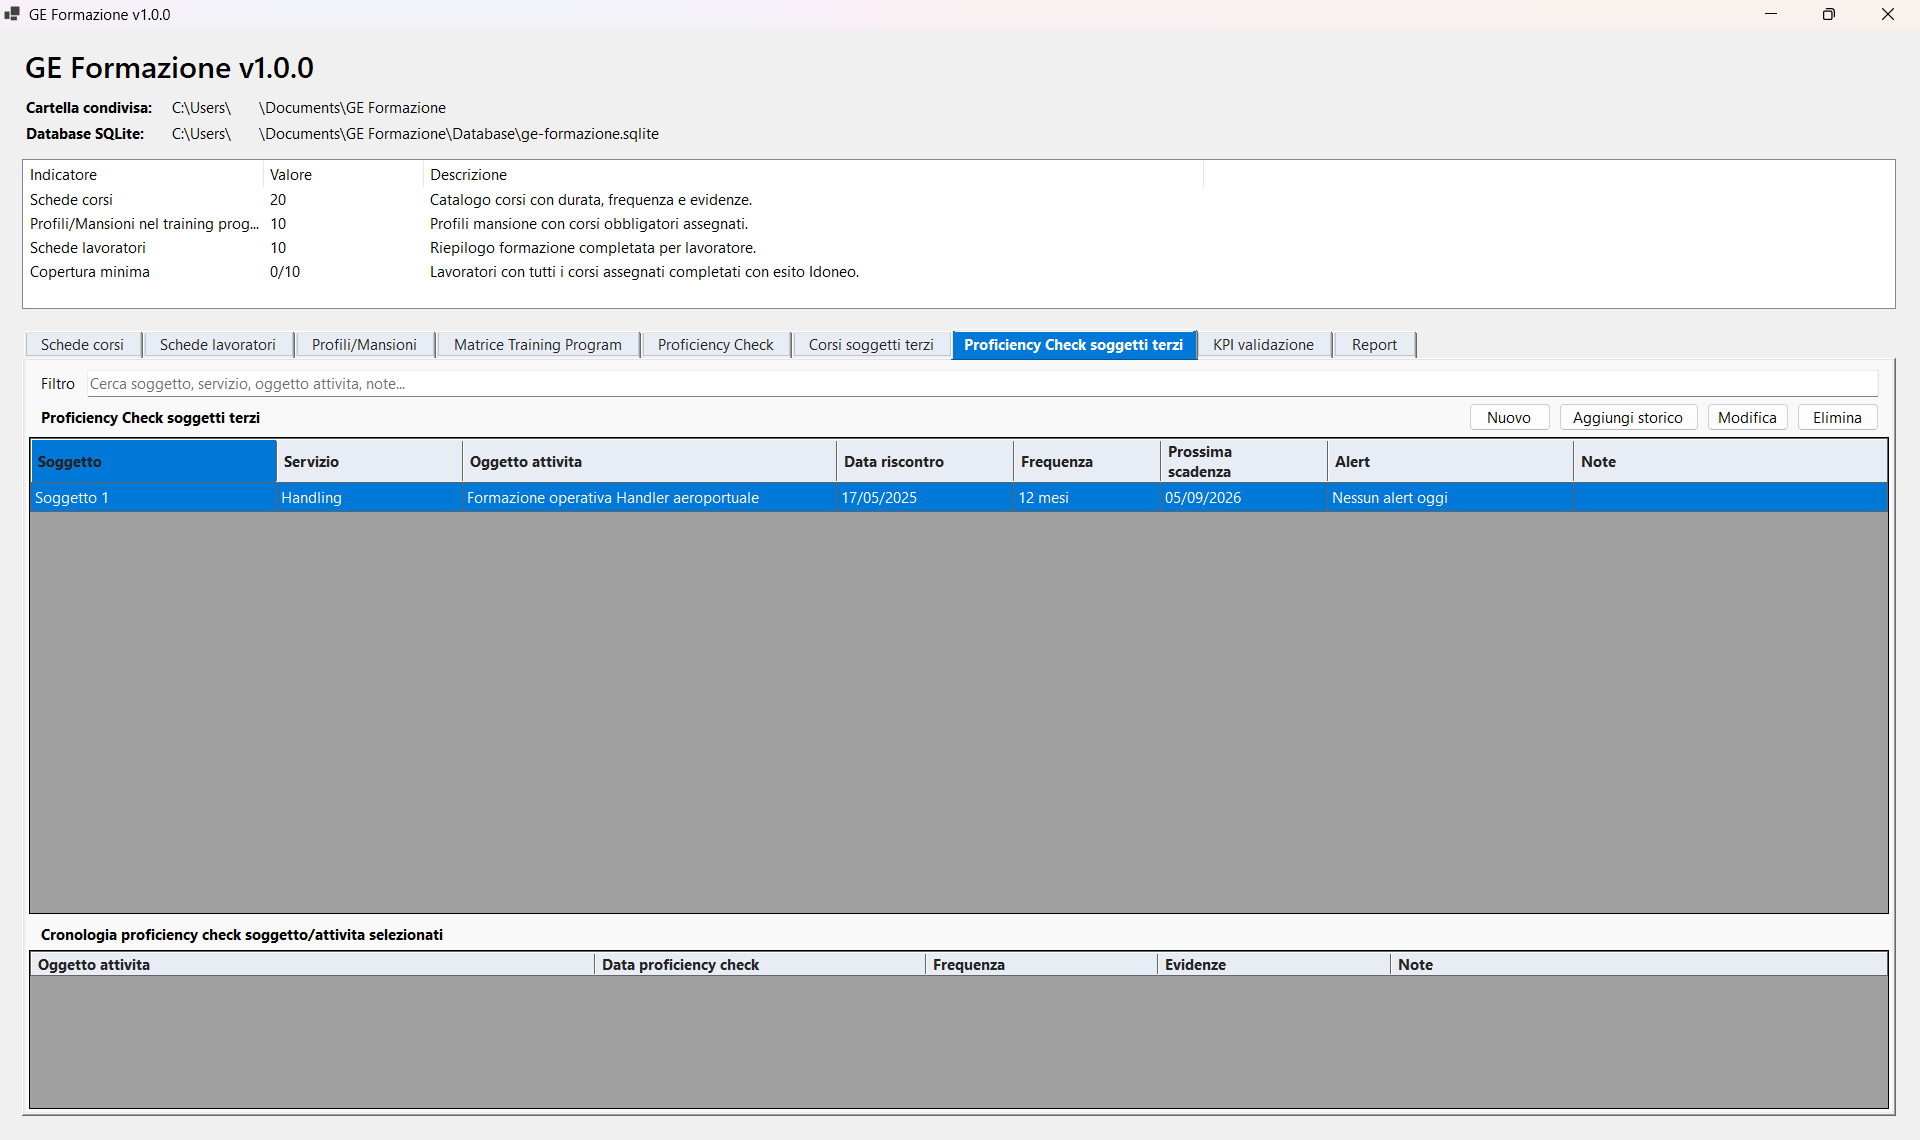Click the Frequenza header in Cronologia grid
The height and width of the screenshot is (1140, 1920).
pos(1041,965)
